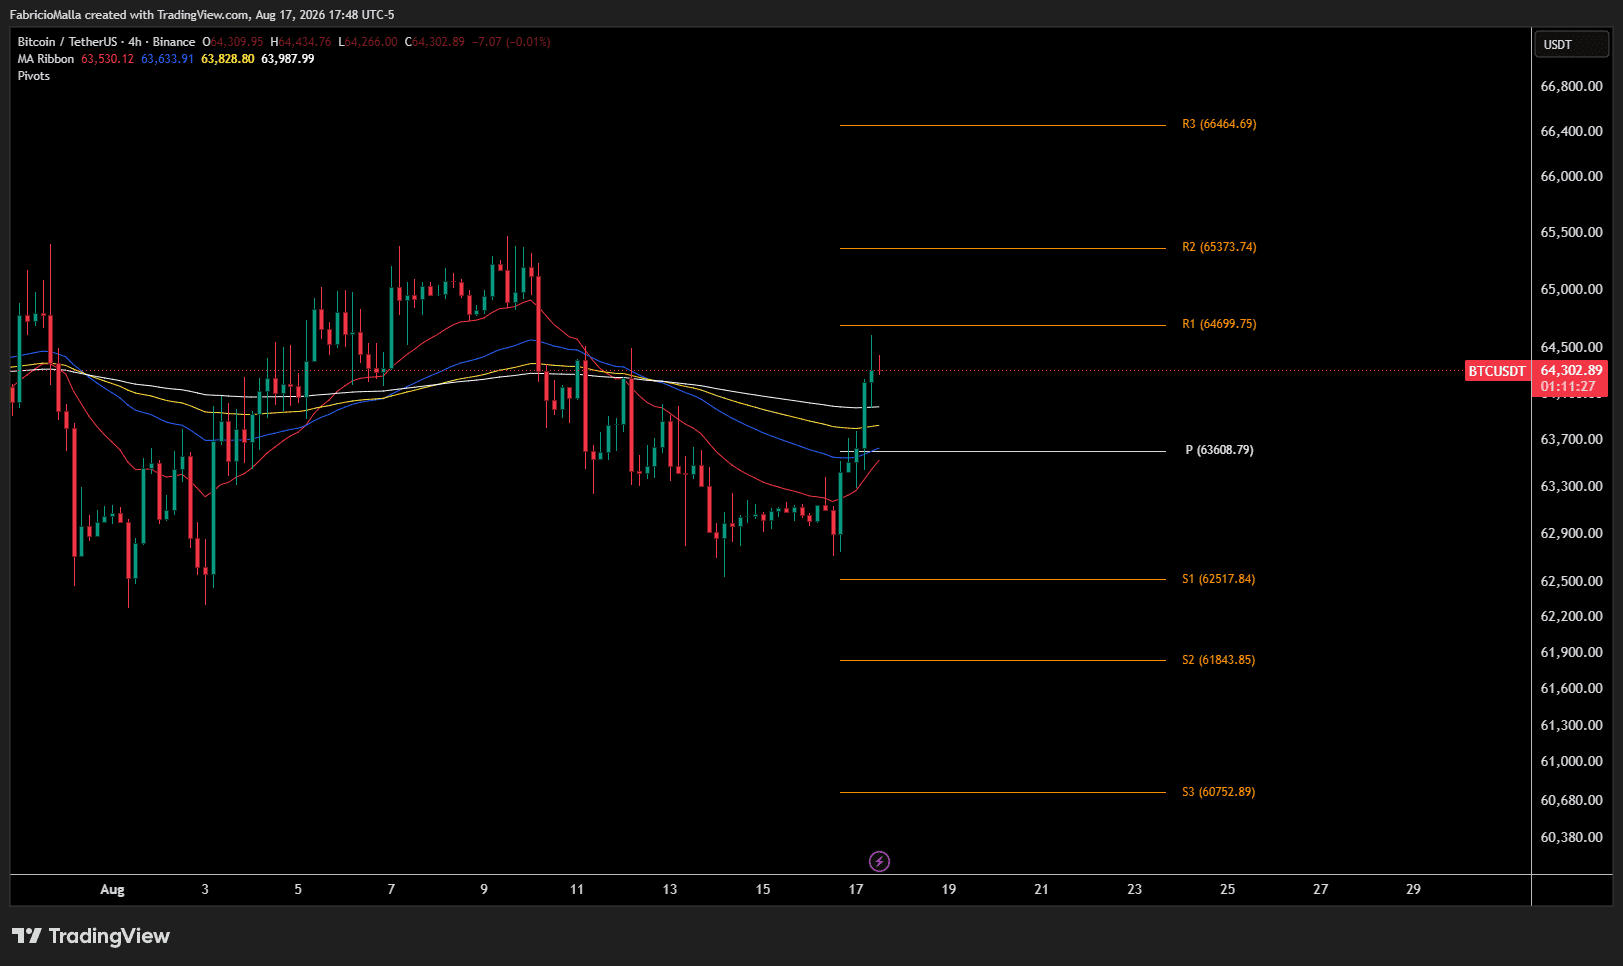Click the 65,500.00 price axis label
Screen dimensions: 1623x966
pos(1572,232)
